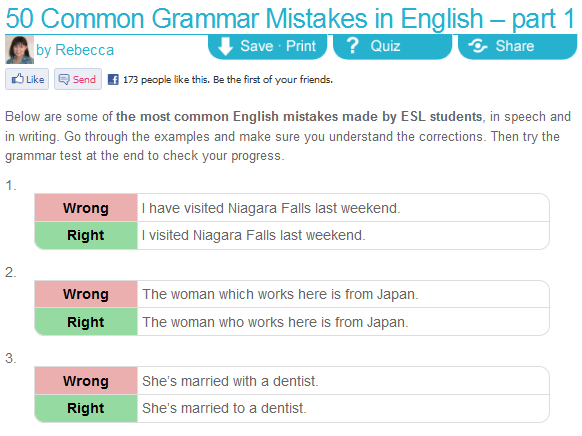Open the Share button

(517, 46)
